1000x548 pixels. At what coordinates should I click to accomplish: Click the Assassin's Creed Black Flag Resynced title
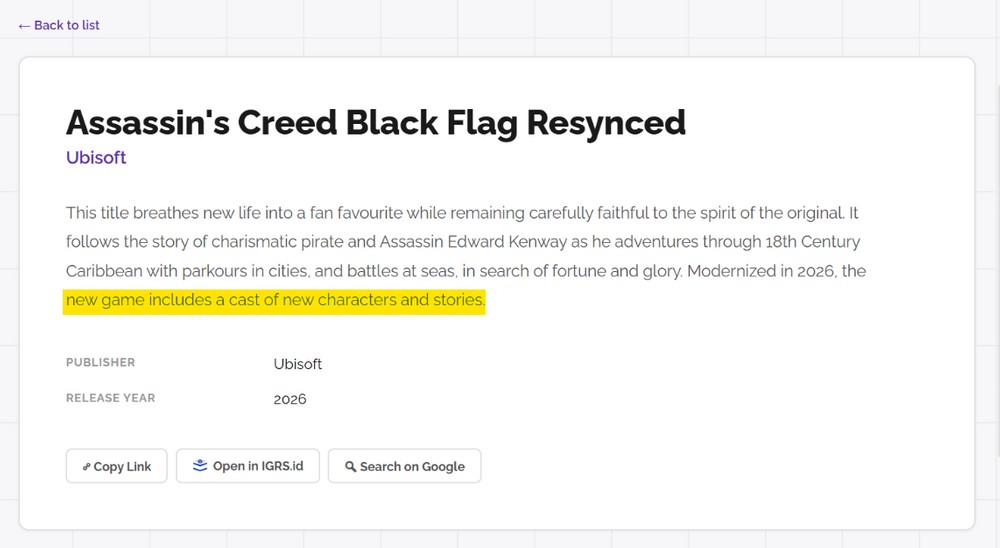(x=375, y=122)
